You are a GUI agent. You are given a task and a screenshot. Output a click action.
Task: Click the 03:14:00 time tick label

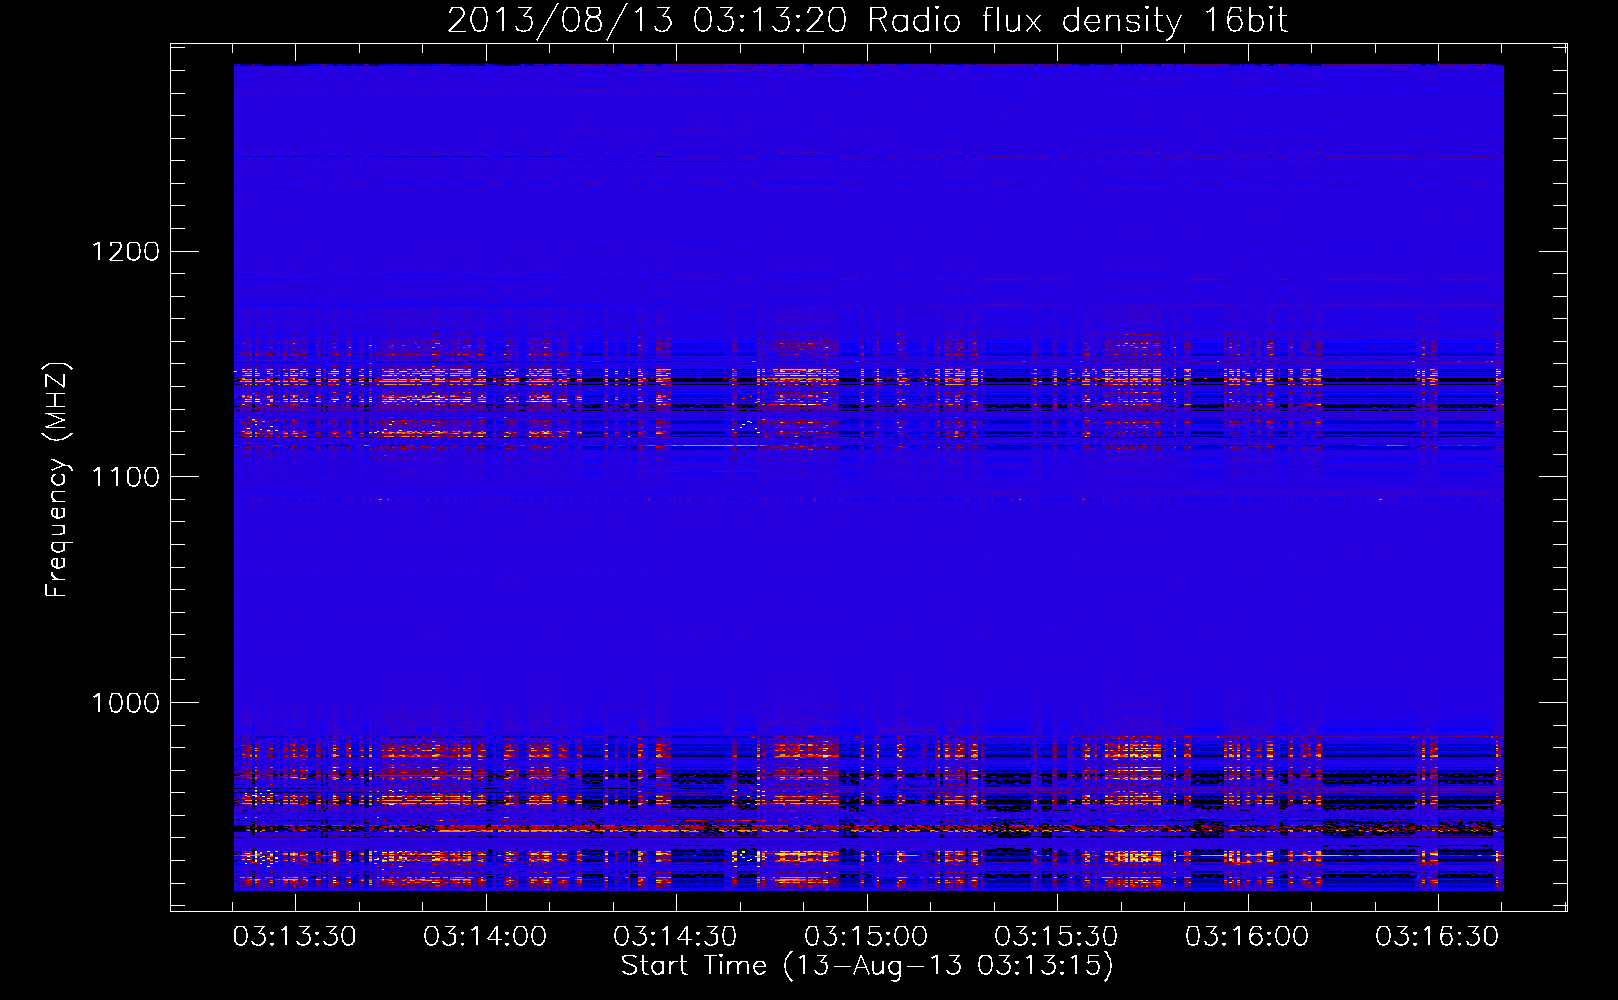click(x=485, y=937)
